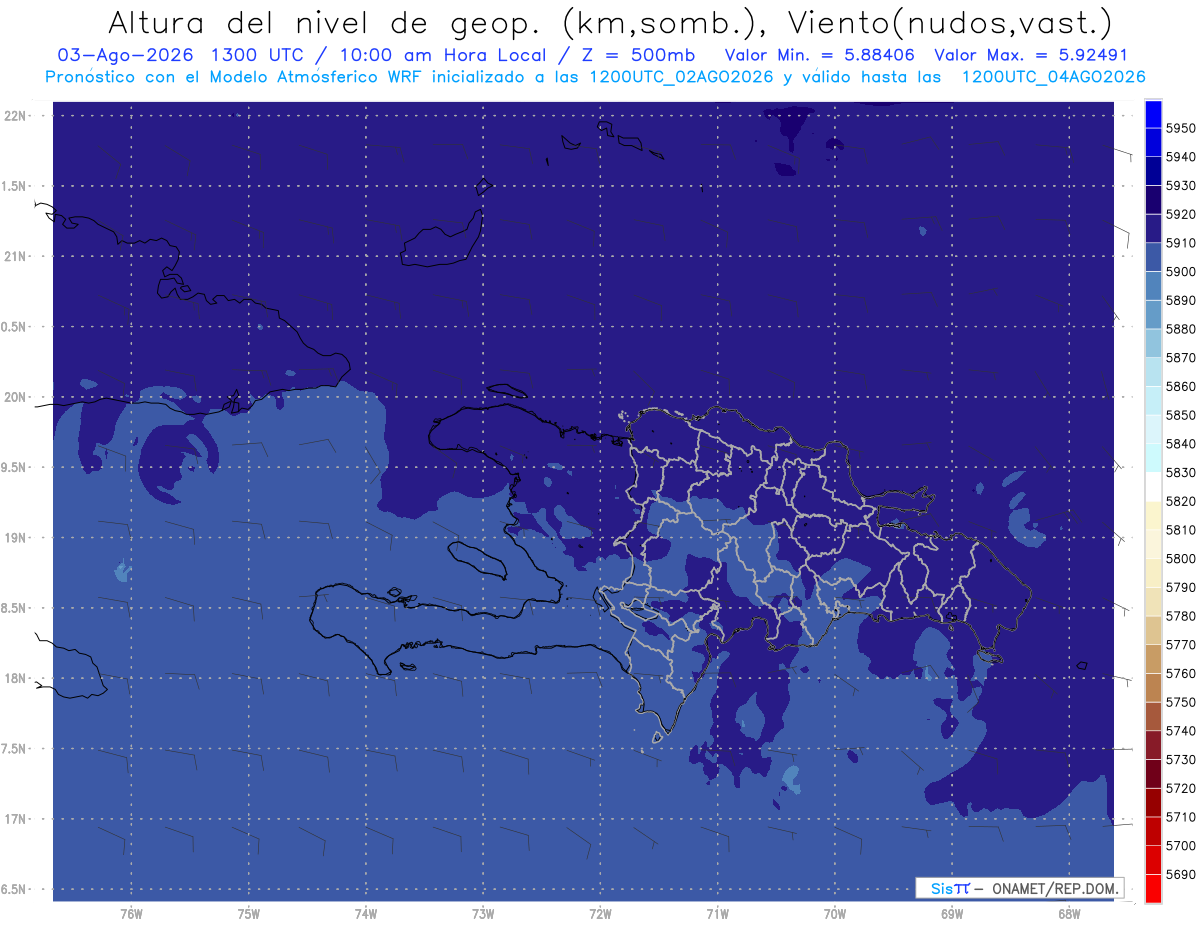Click the '5890' colorbar value
1200x927 pixels.
(x=1180, y=300)
